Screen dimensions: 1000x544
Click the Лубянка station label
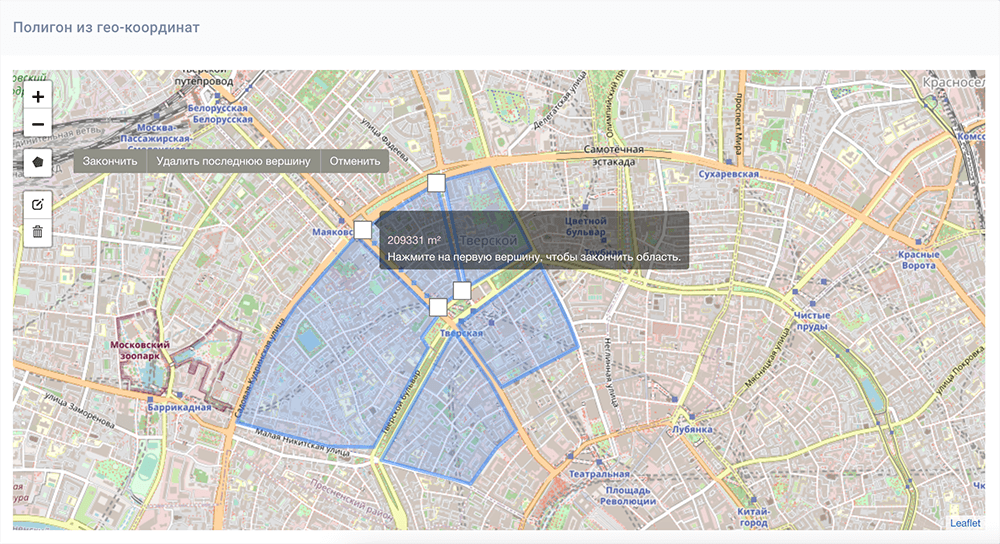692,430
